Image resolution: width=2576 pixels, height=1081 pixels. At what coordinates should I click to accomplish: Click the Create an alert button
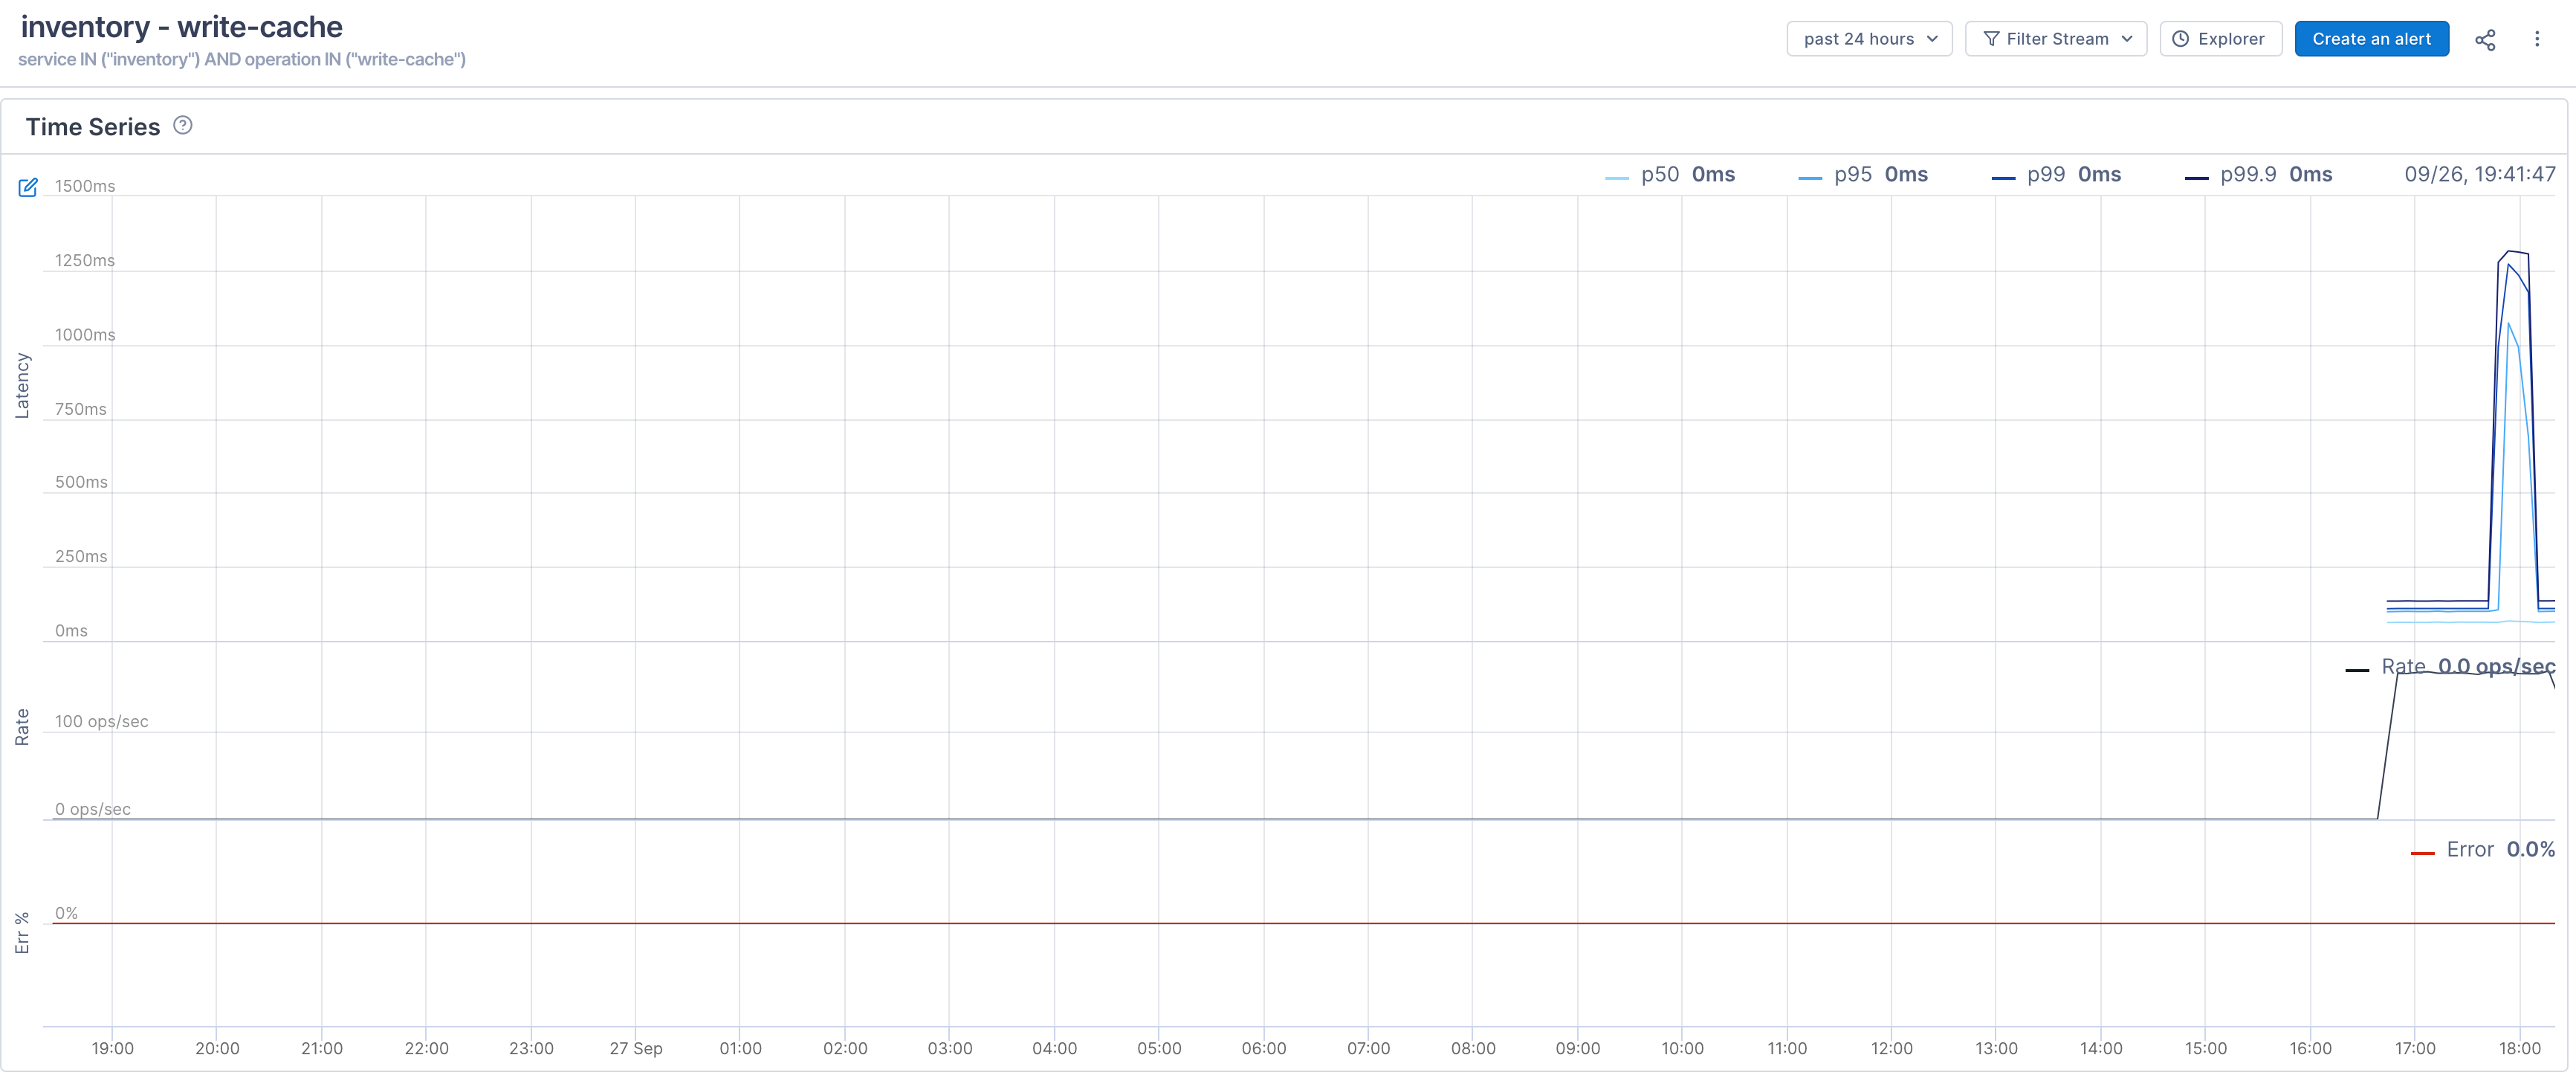2372,38
